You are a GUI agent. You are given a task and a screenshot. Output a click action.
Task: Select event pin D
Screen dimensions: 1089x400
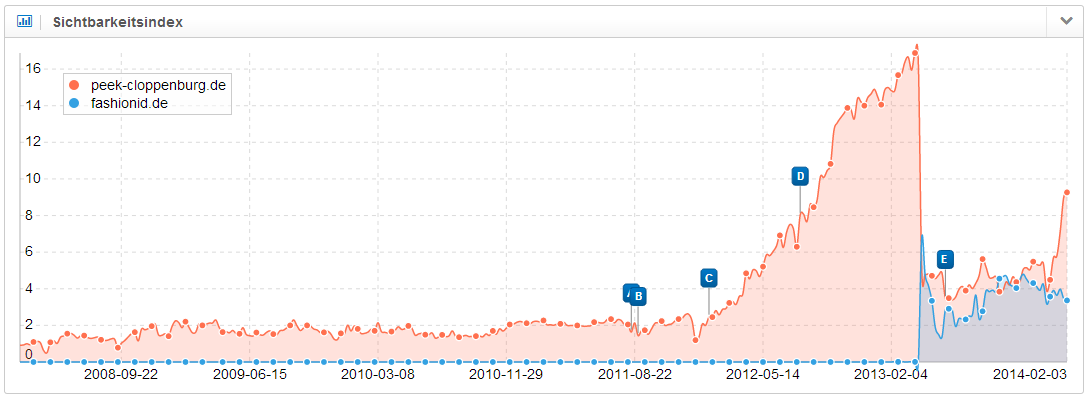(x=799, y=177)
